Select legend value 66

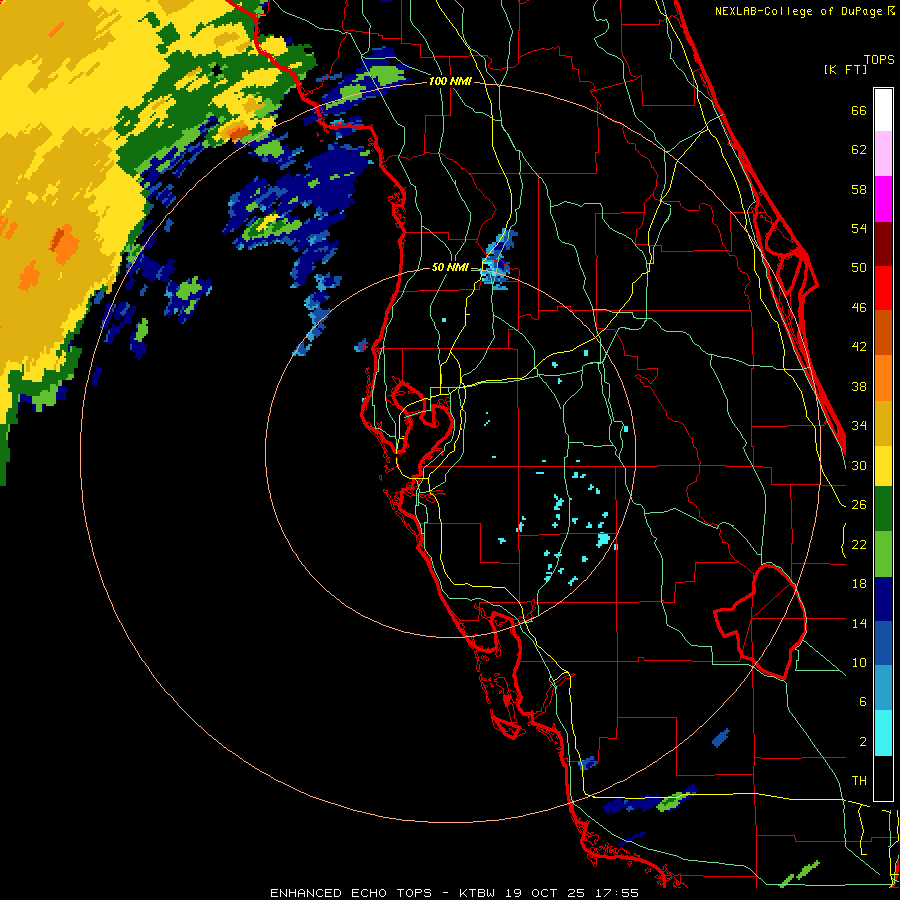click(x=859, y=110)
